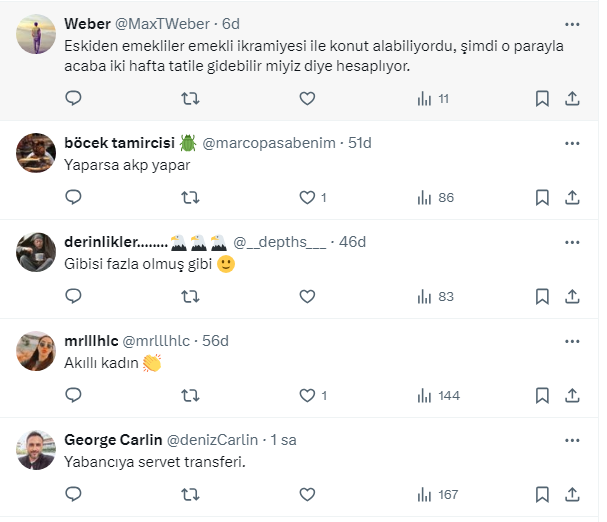Expand options menu on George Carlin tweet
Viewport: 607px width, 522px height.
pyautogui.click(x=572, y=440)
